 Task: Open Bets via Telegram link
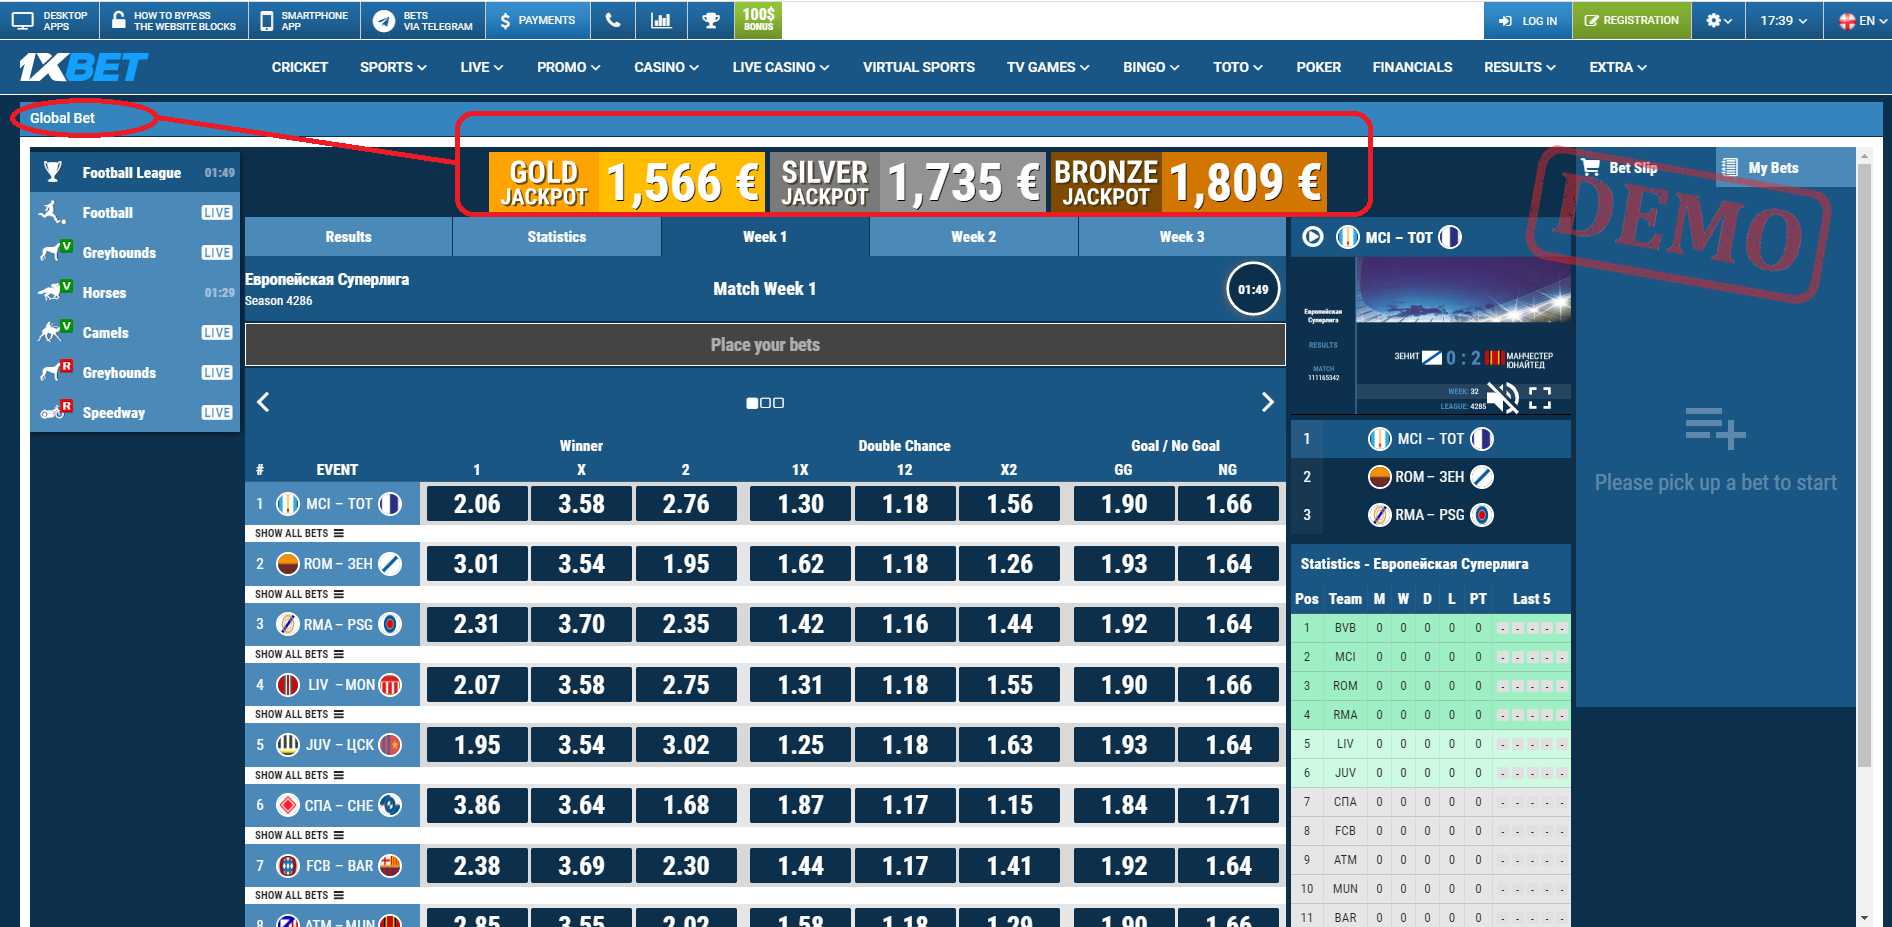point(423,20)
